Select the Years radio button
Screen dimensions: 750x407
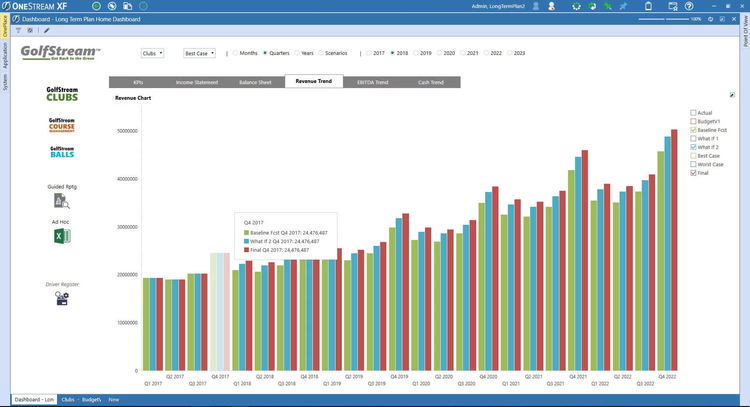297,53
